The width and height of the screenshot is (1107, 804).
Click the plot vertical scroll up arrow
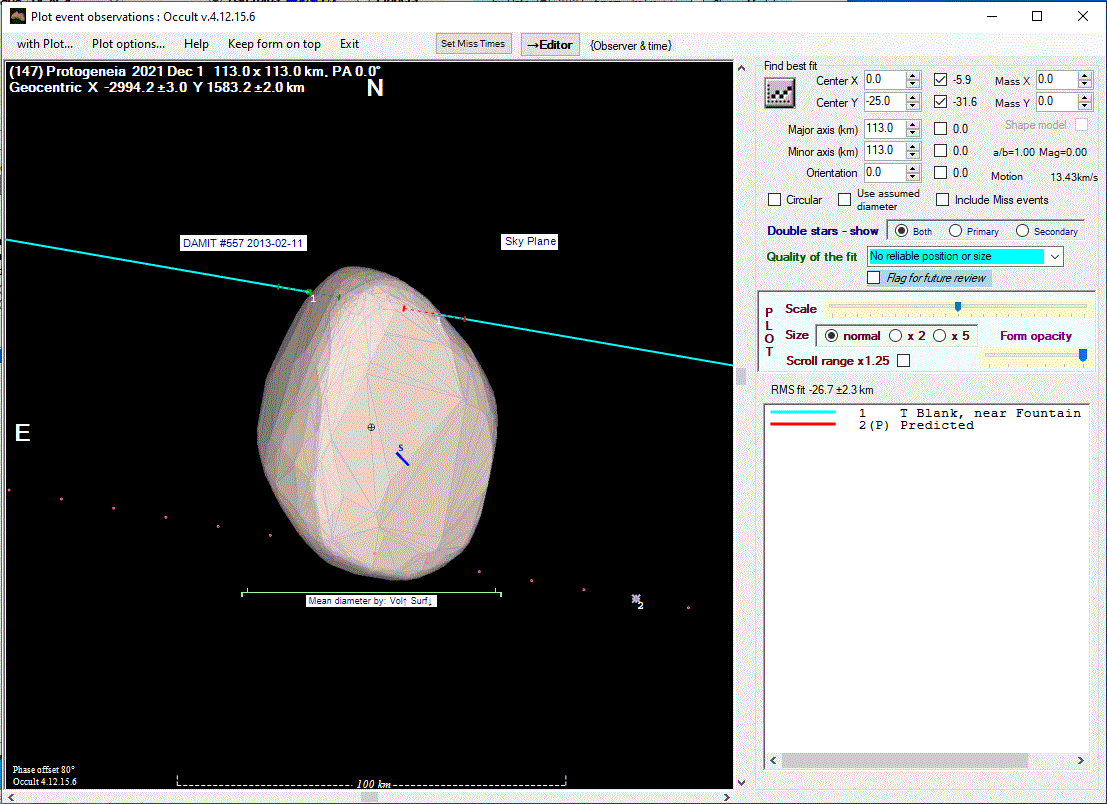pyautogui.click(x=741, y=68)
